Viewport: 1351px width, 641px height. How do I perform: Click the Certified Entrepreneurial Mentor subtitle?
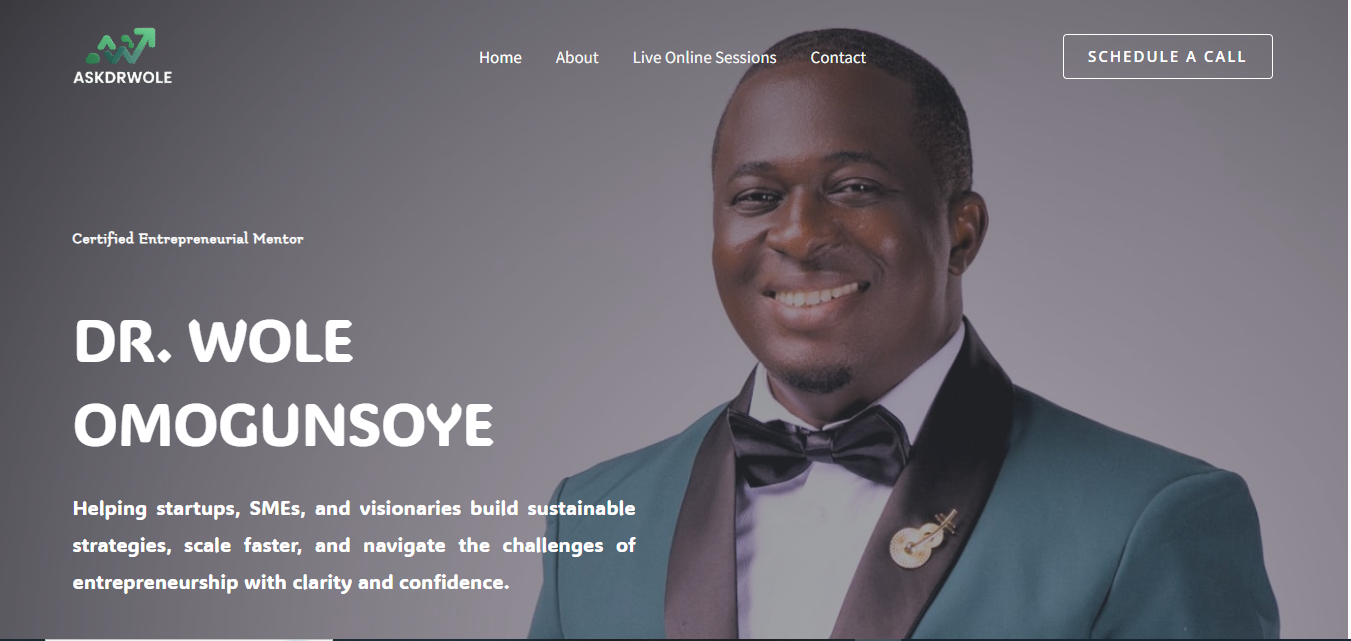coord(188,239)
